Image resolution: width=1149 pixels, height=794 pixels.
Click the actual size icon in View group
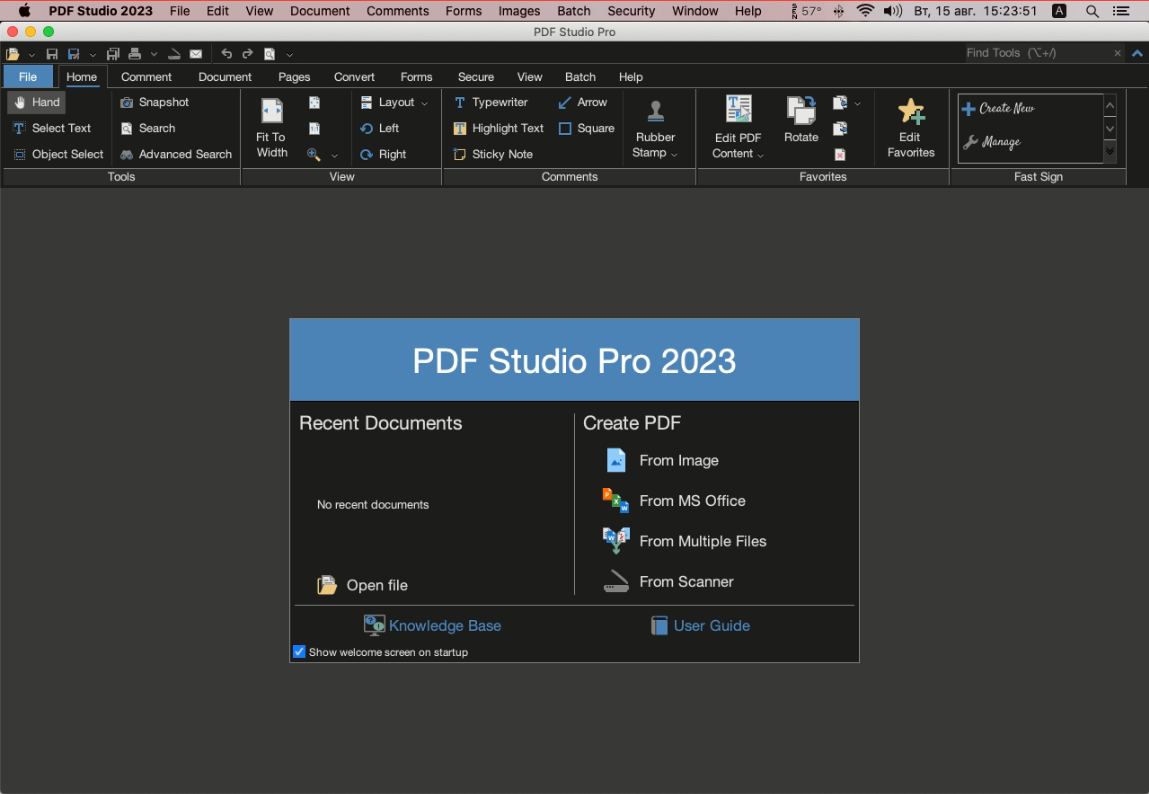tap(314, 128)
